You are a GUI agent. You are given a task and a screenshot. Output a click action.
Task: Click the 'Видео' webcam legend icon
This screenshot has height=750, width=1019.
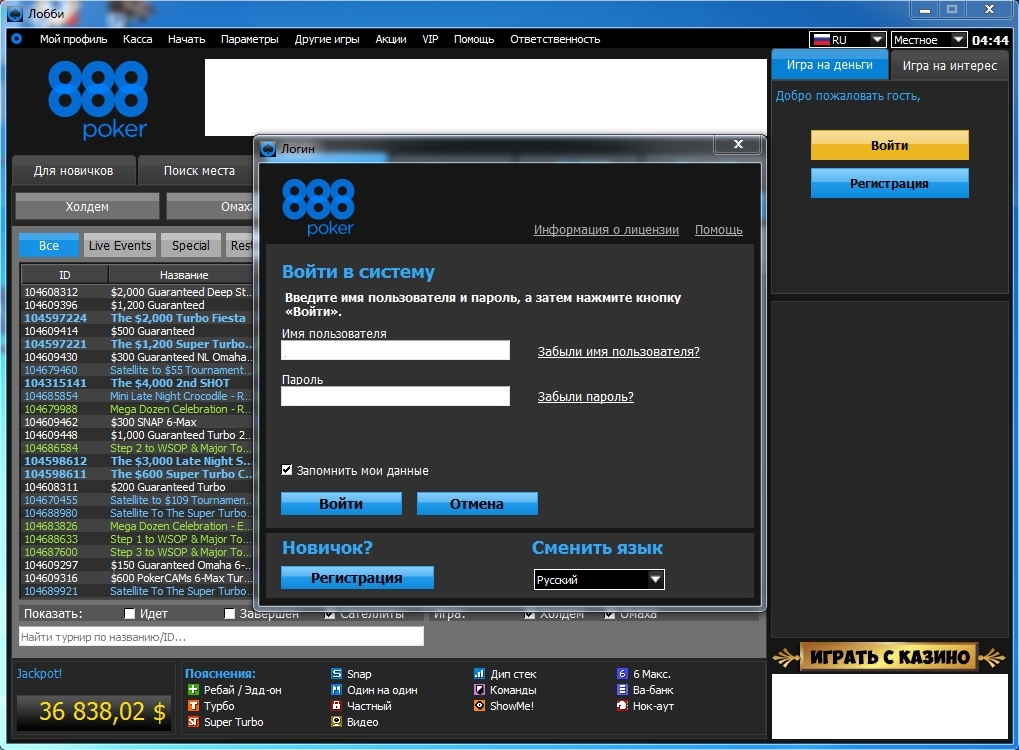tap(336, 721)
